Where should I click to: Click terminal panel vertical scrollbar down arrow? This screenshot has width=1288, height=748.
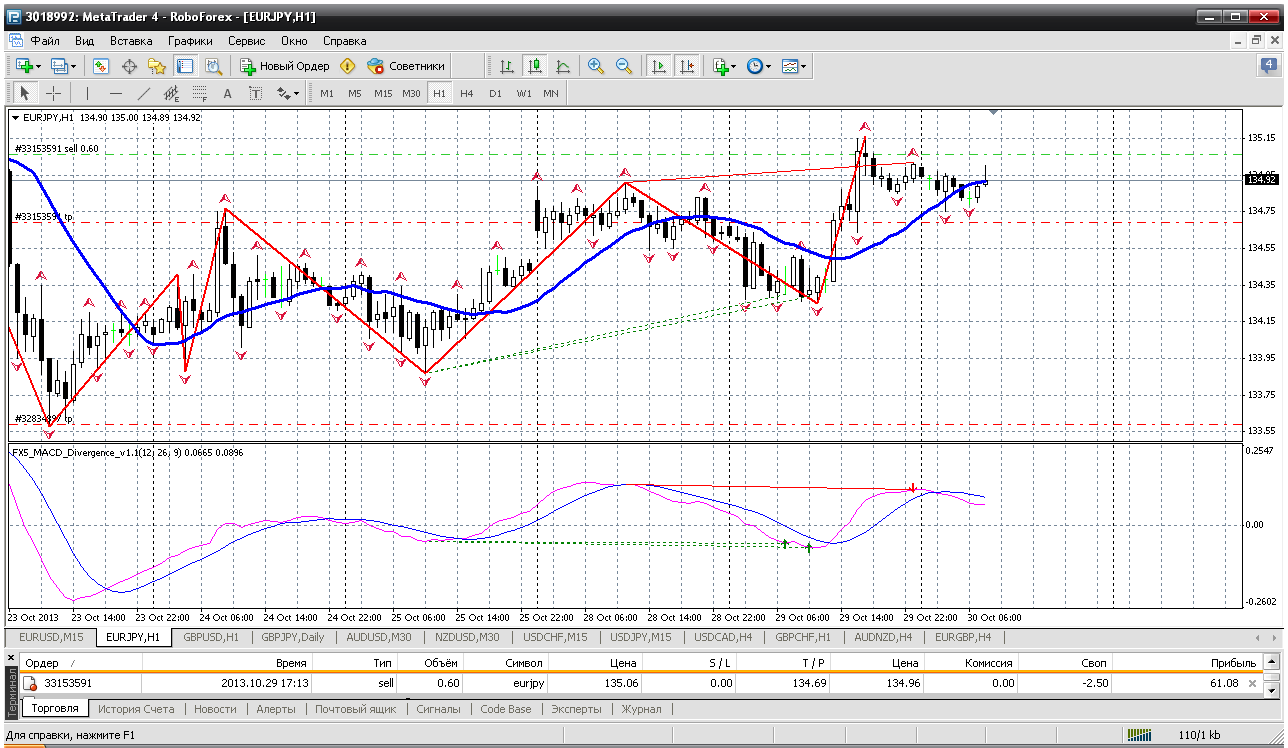[x=1272, y=690]
